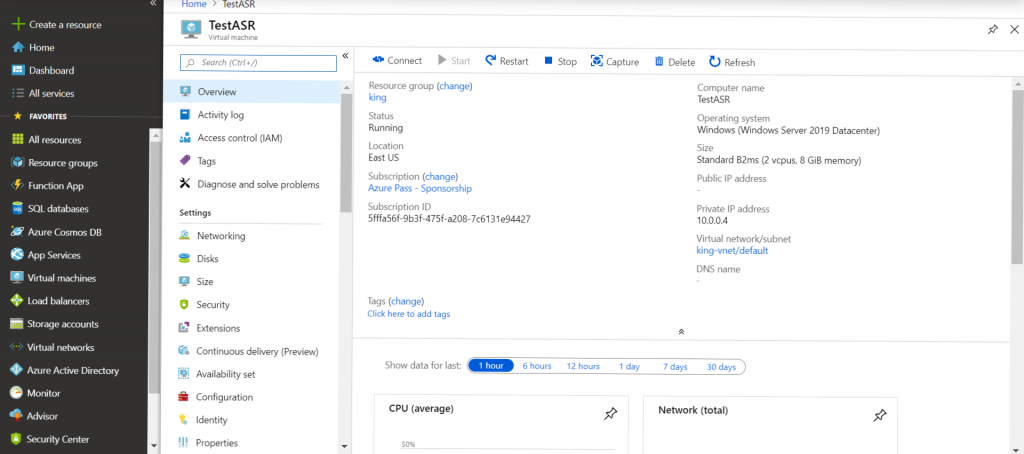Open Virtual networks icon

tap(17, 348)
